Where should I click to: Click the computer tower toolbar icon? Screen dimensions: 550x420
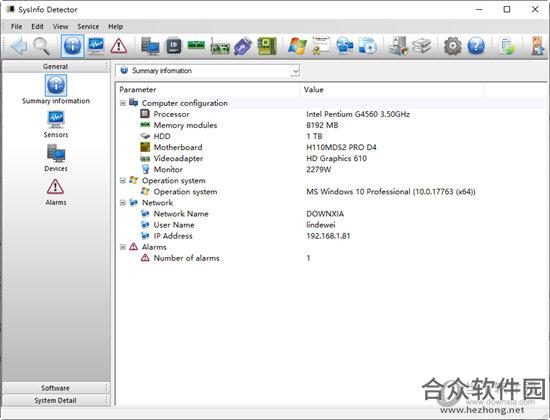(398, 46)
